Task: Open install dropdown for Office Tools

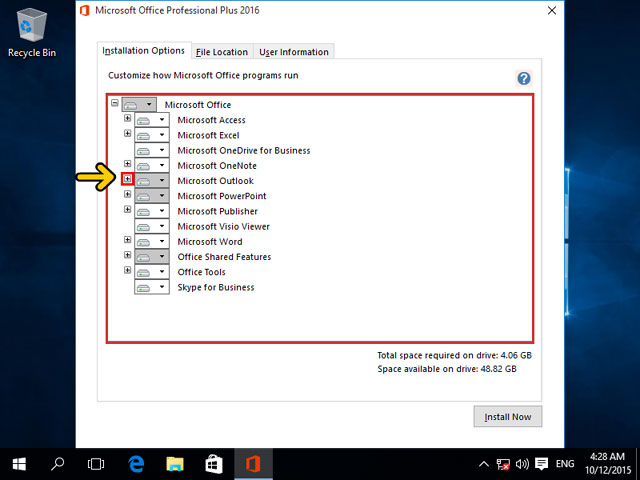Action: [x=152, y=272]
